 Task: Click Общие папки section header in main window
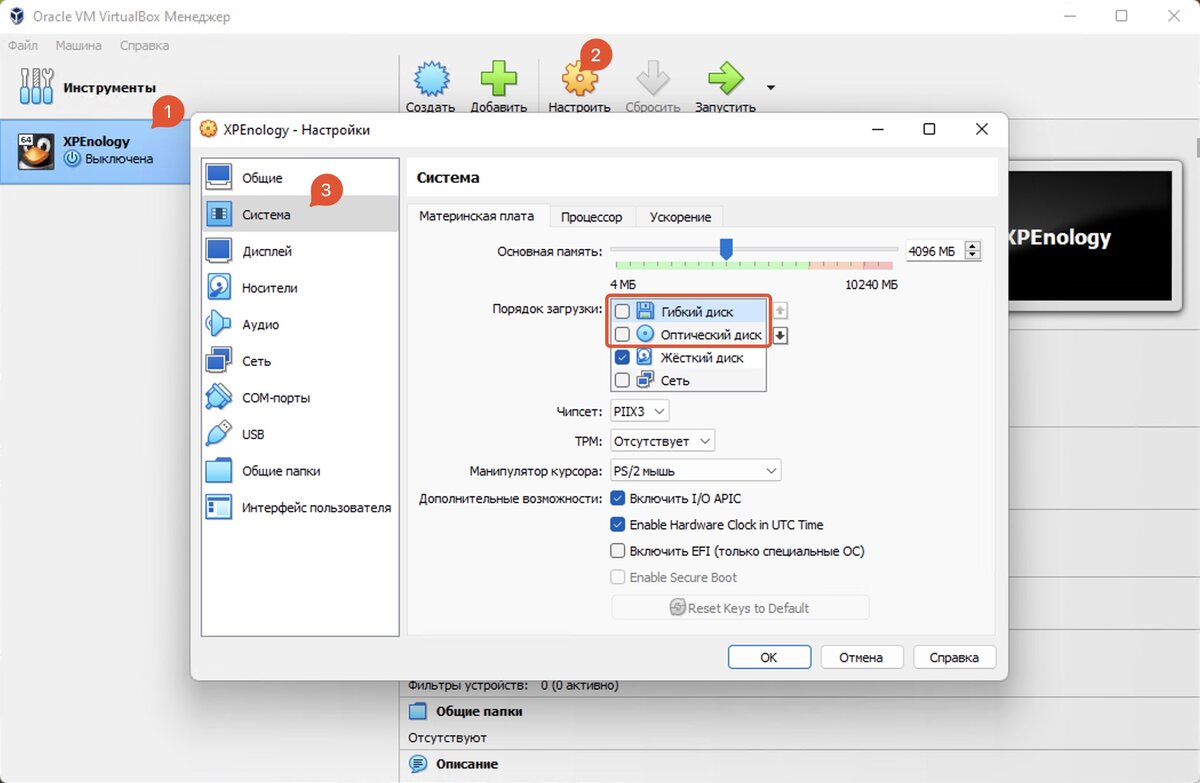(x=479, y=711)
